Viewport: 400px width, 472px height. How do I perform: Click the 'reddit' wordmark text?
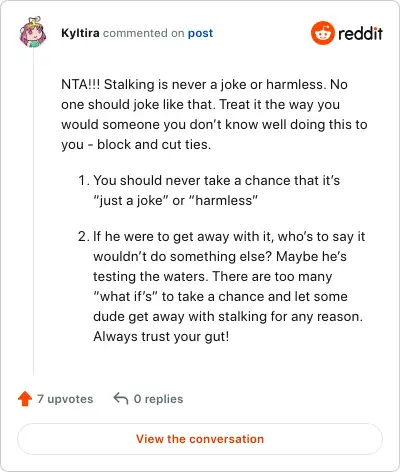click(360, 33)
